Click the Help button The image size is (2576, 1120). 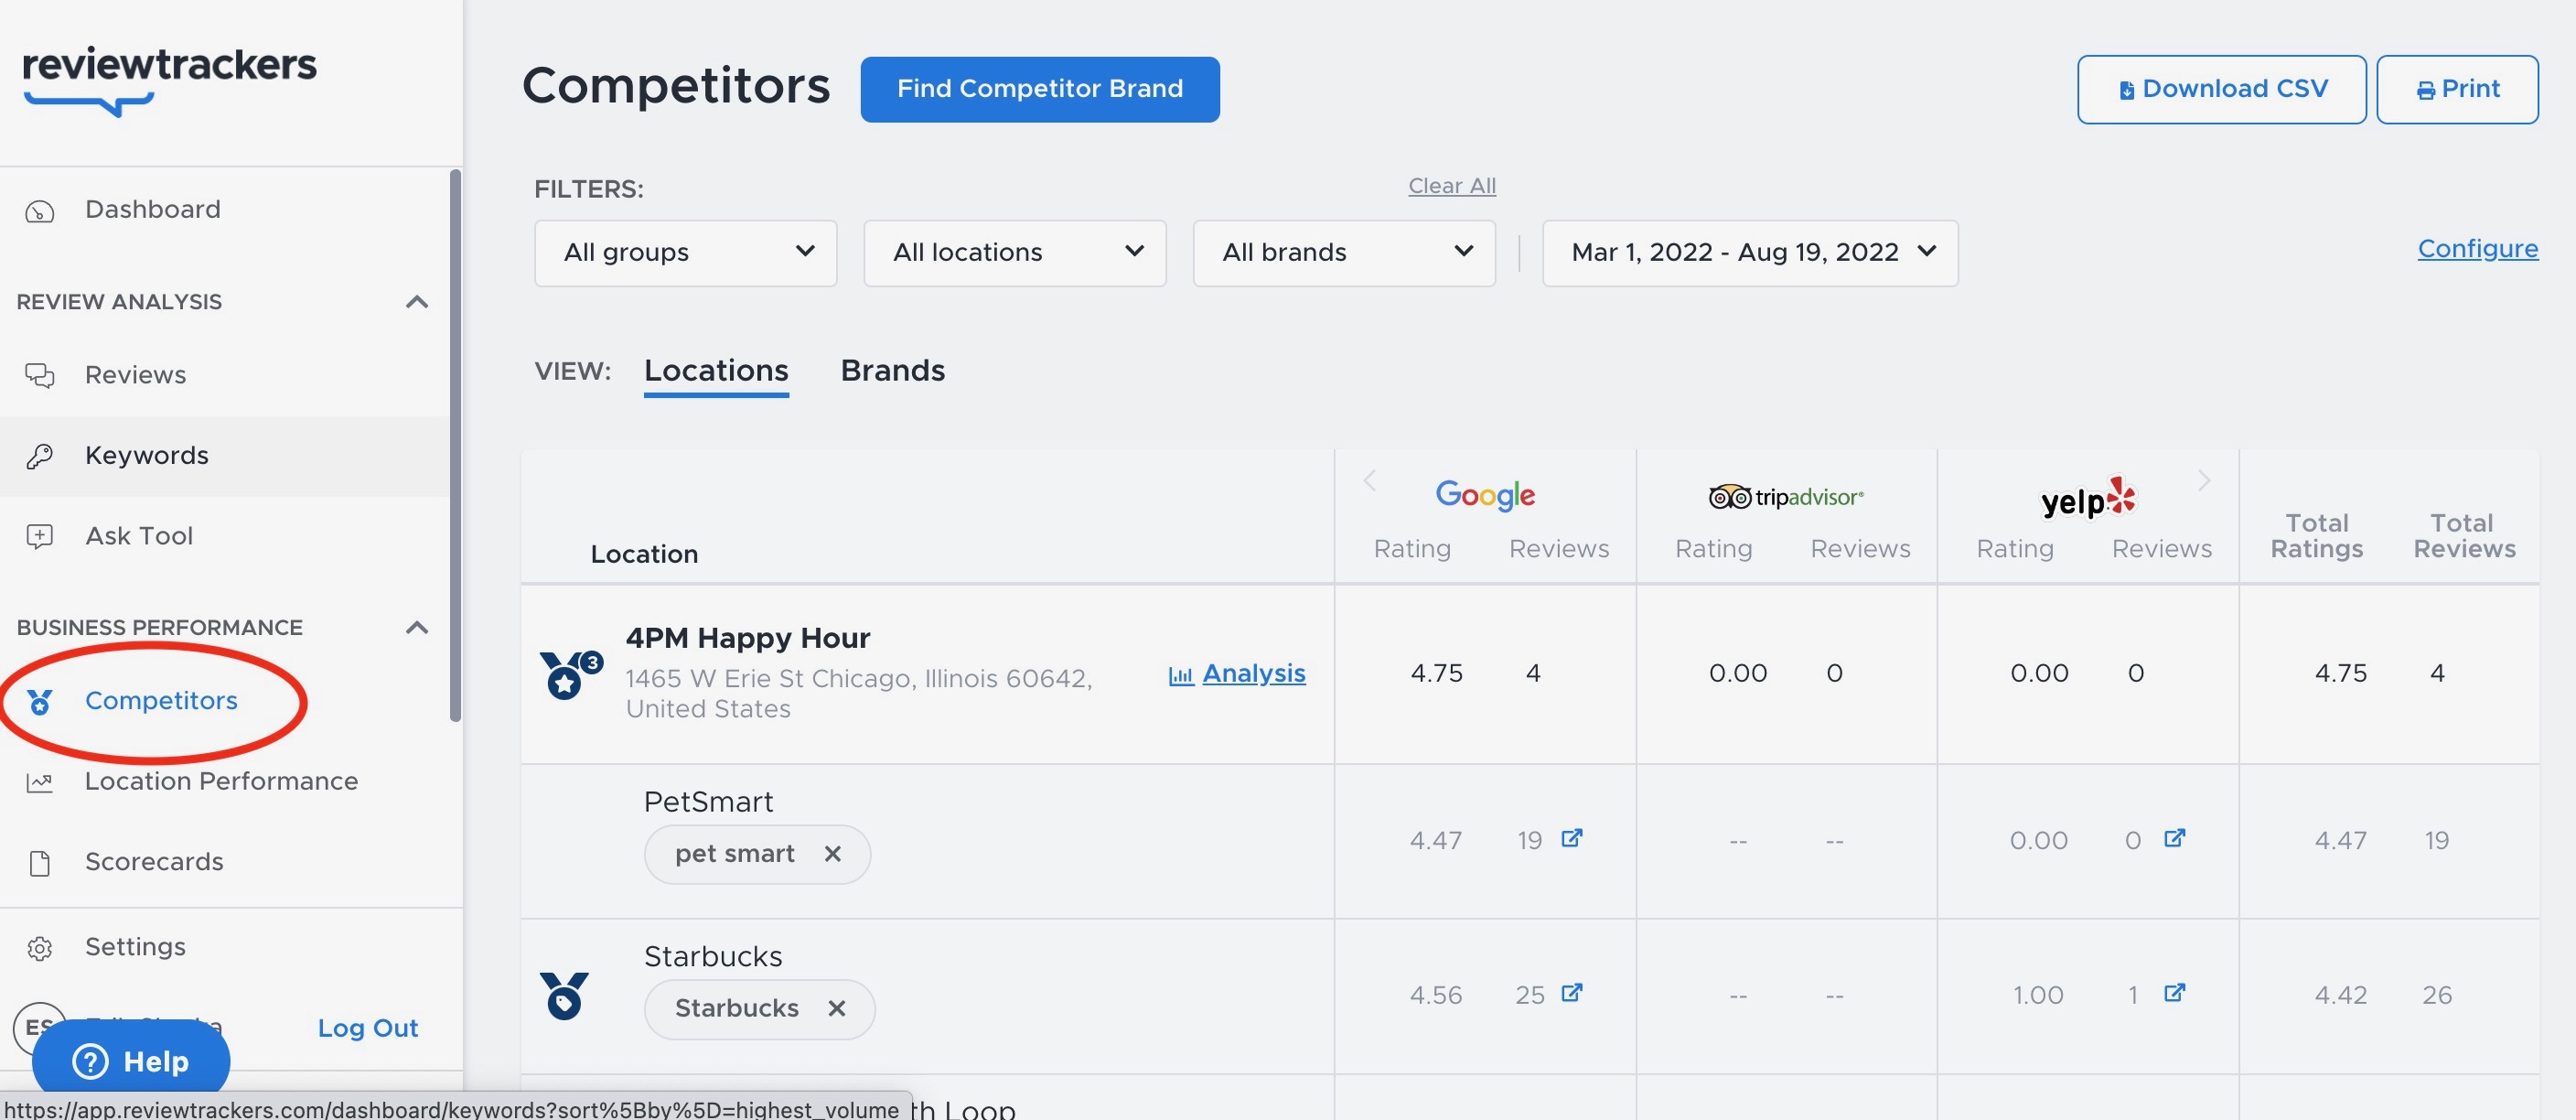pyautogui.click(x=131, y=1061)
